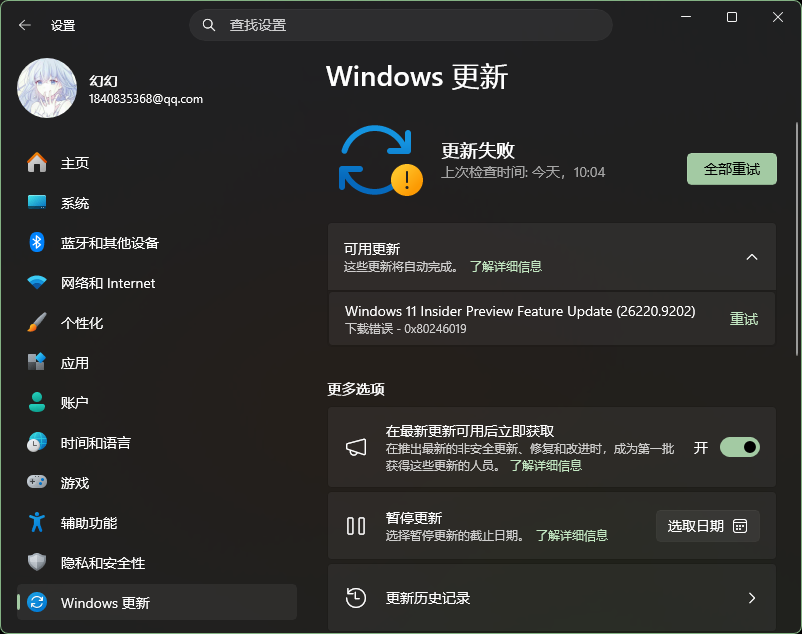The image size is (802, 634).
Task: Click 了解详细信息 link for latest updates
Action: [x=546, y=465]
